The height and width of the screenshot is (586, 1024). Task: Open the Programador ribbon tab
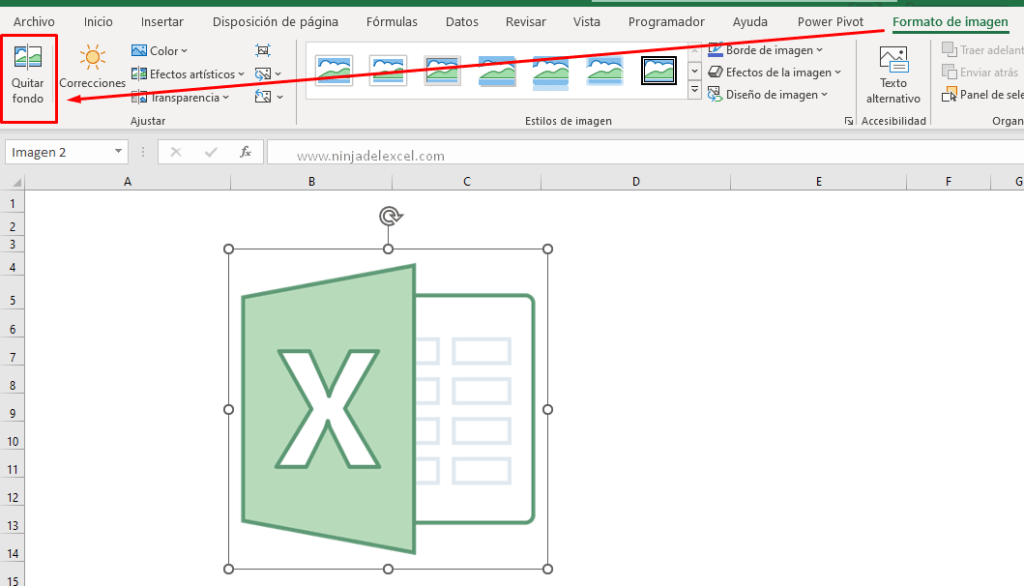tap(666, 21)
